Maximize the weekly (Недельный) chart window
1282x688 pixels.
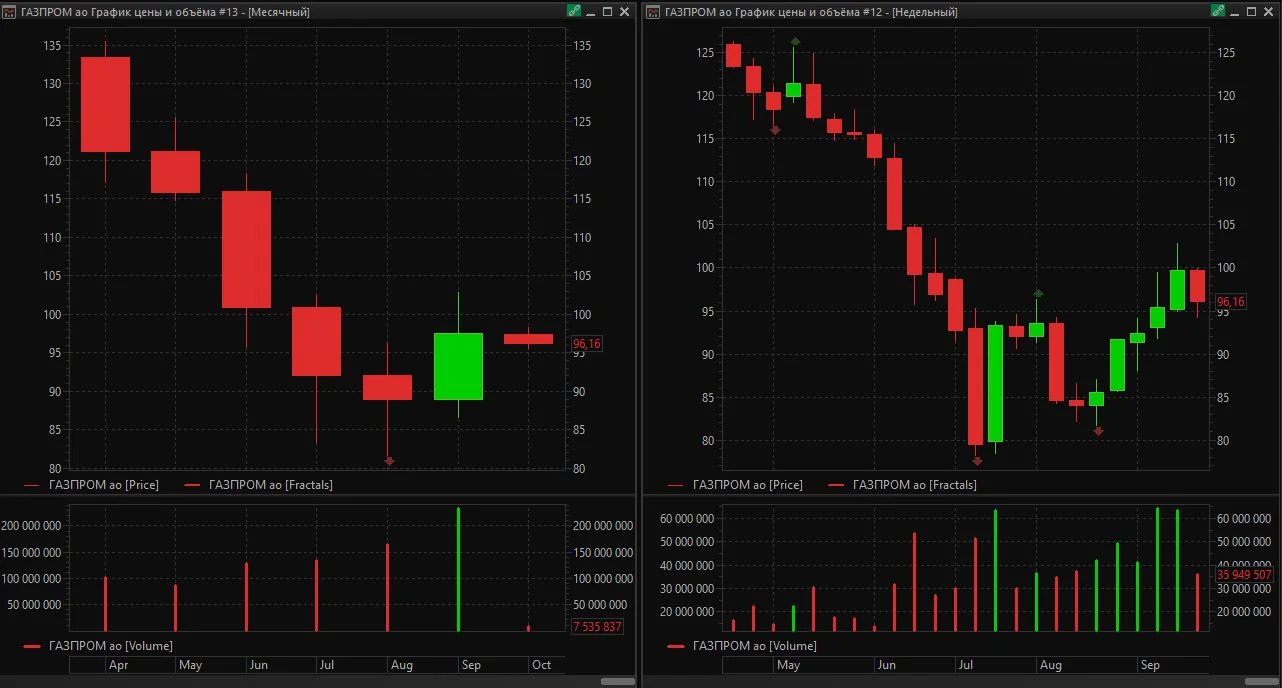[x=1251, y=12]
